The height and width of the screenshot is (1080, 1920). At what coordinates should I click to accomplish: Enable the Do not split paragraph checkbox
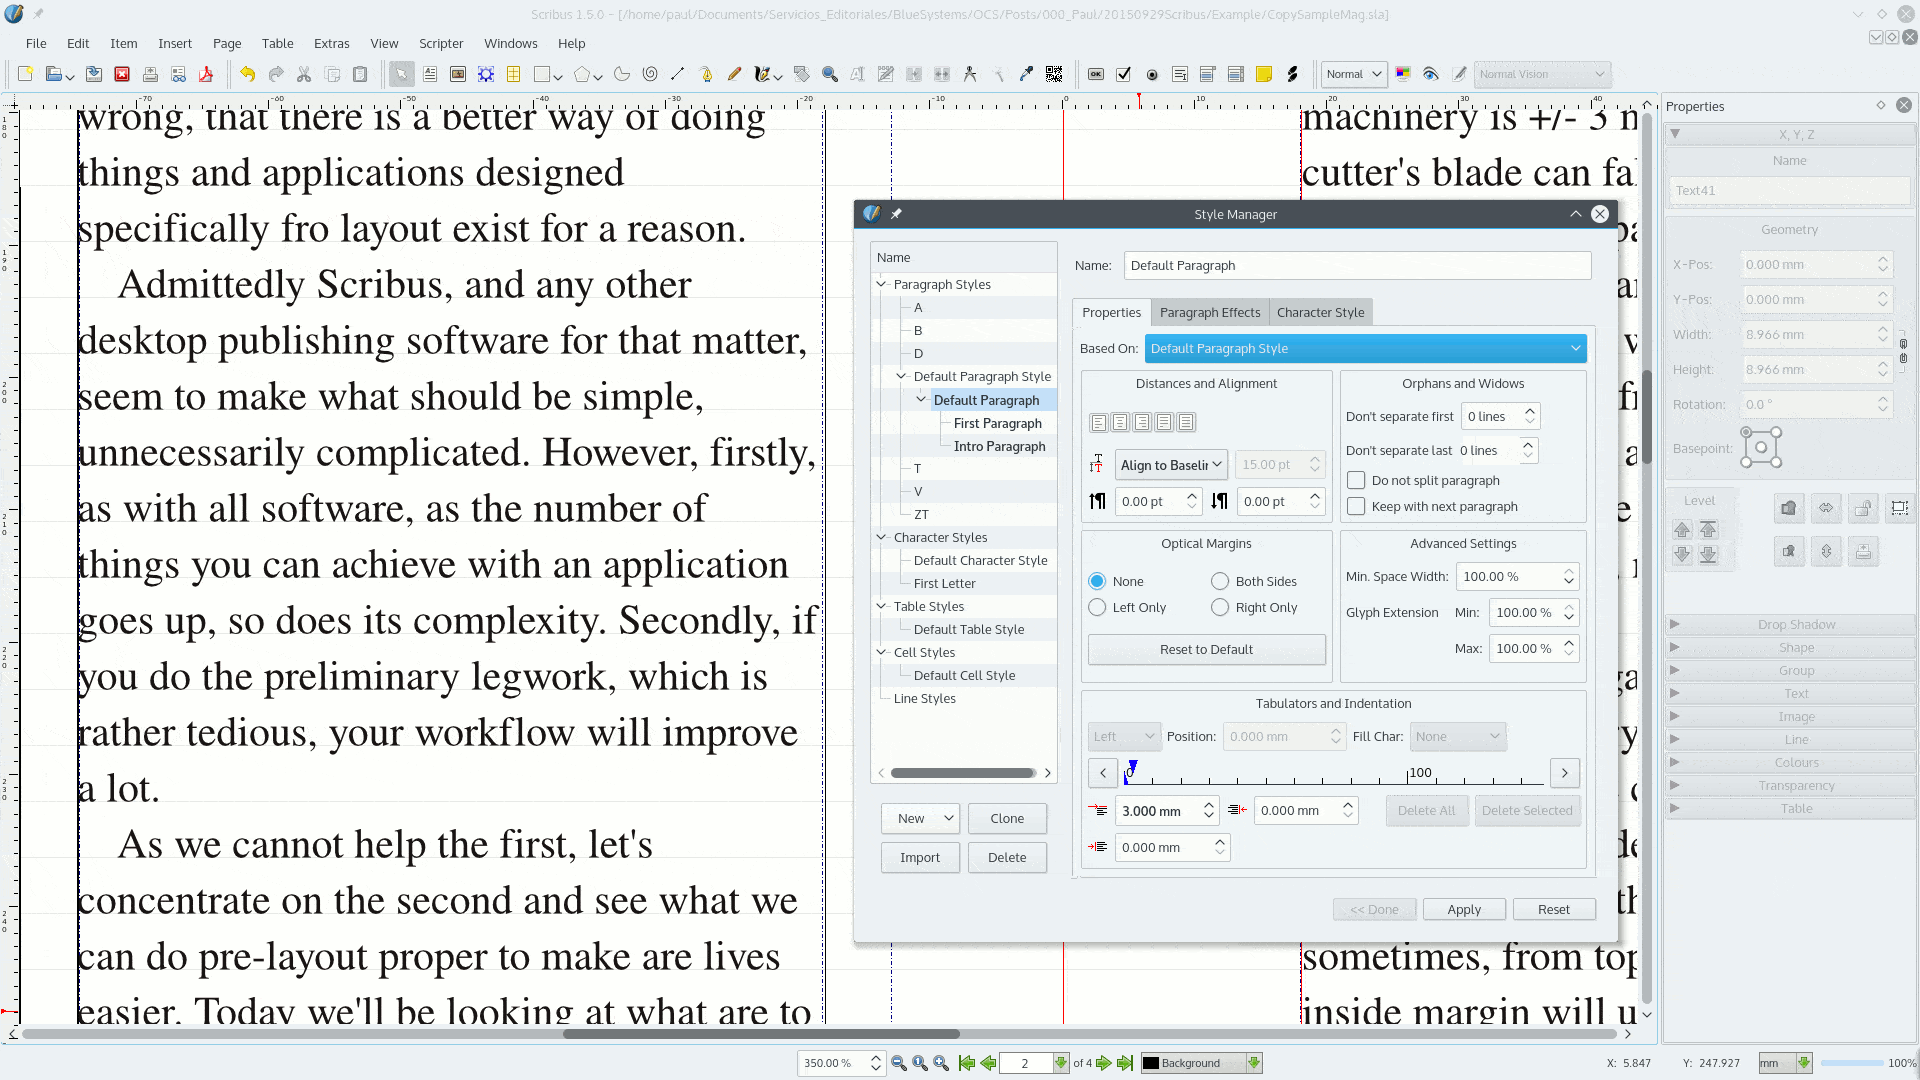[1356, 480]
